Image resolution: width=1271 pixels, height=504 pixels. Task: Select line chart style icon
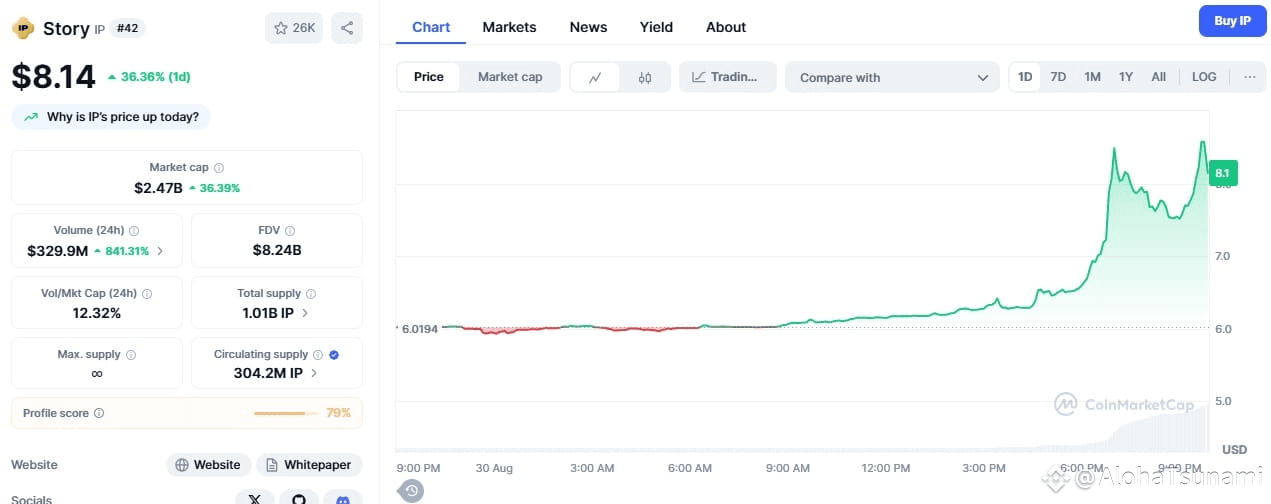595,77
